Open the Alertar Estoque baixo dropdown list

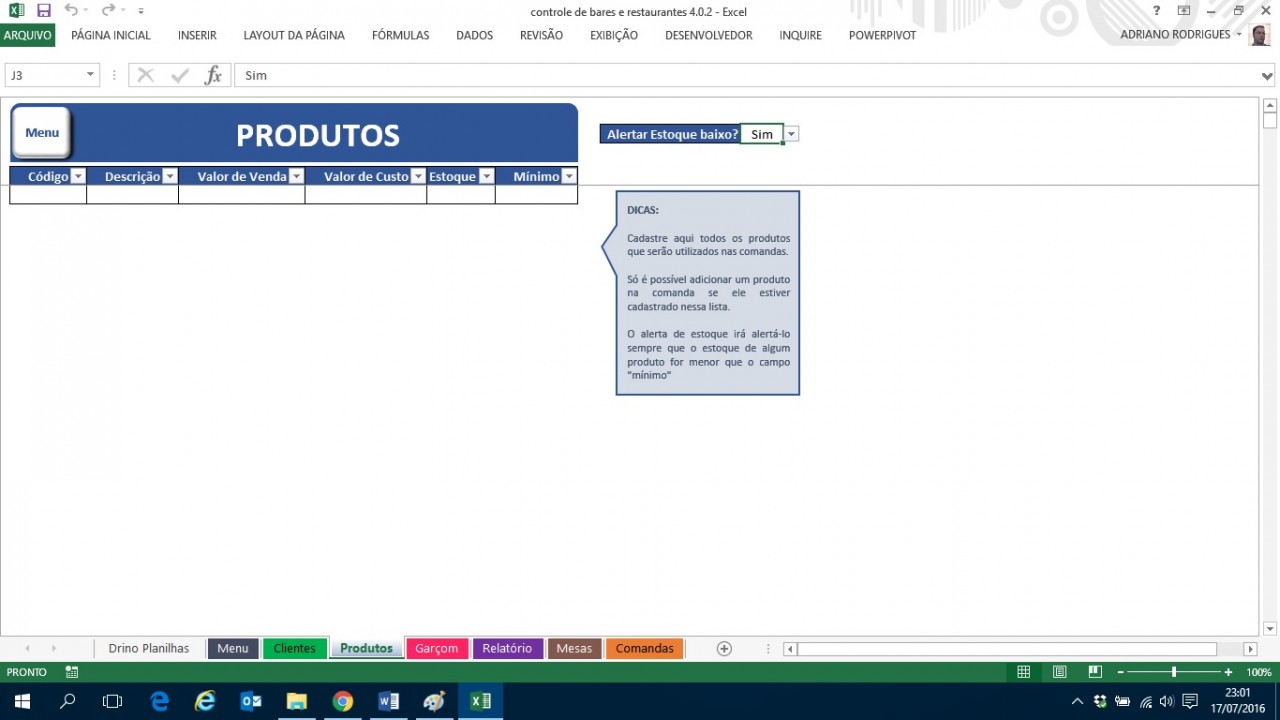tap(791, 134)
